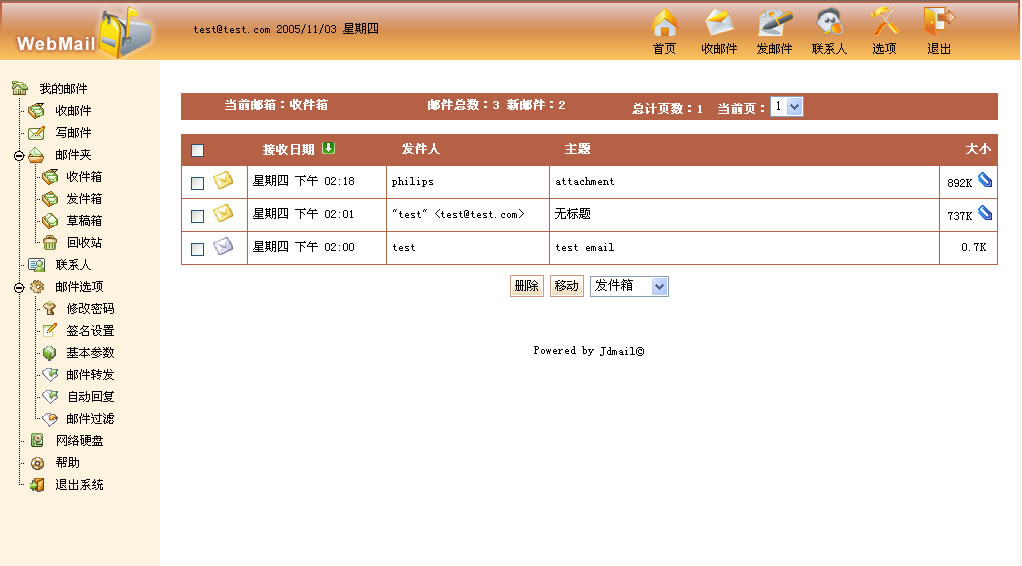Check the box for the philips email
The height and width of the screenshot is (566, 1022).
(197, 183)
